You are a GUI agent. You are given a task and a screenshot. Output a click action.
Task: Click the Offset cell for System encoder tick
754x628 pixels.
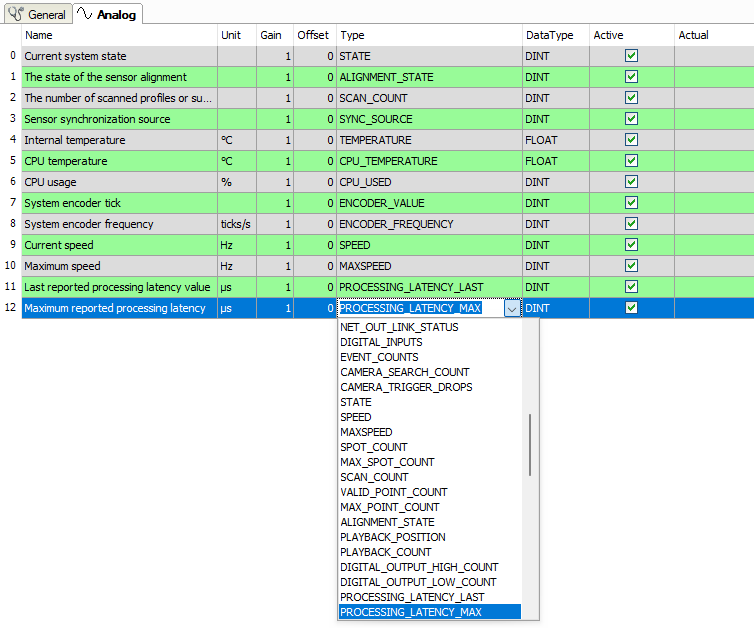tap(314, 203)
